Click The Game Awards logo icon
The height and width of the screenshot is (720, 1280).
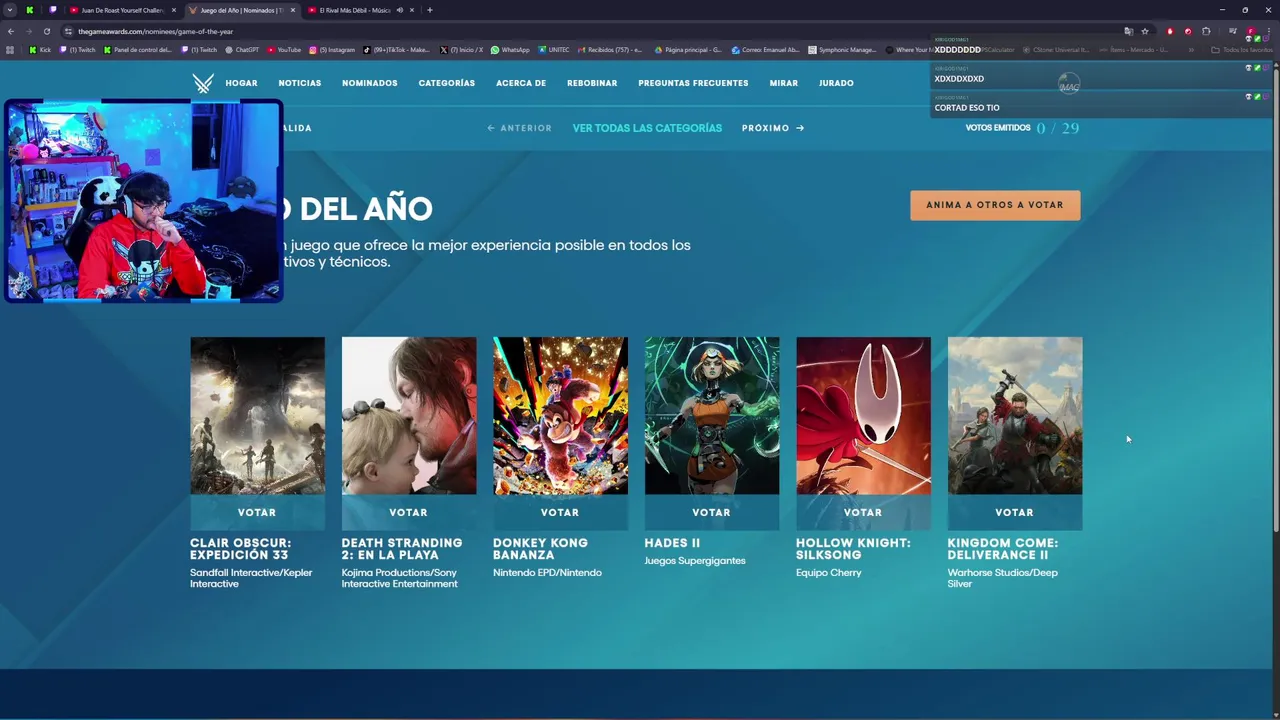[203, 83]
